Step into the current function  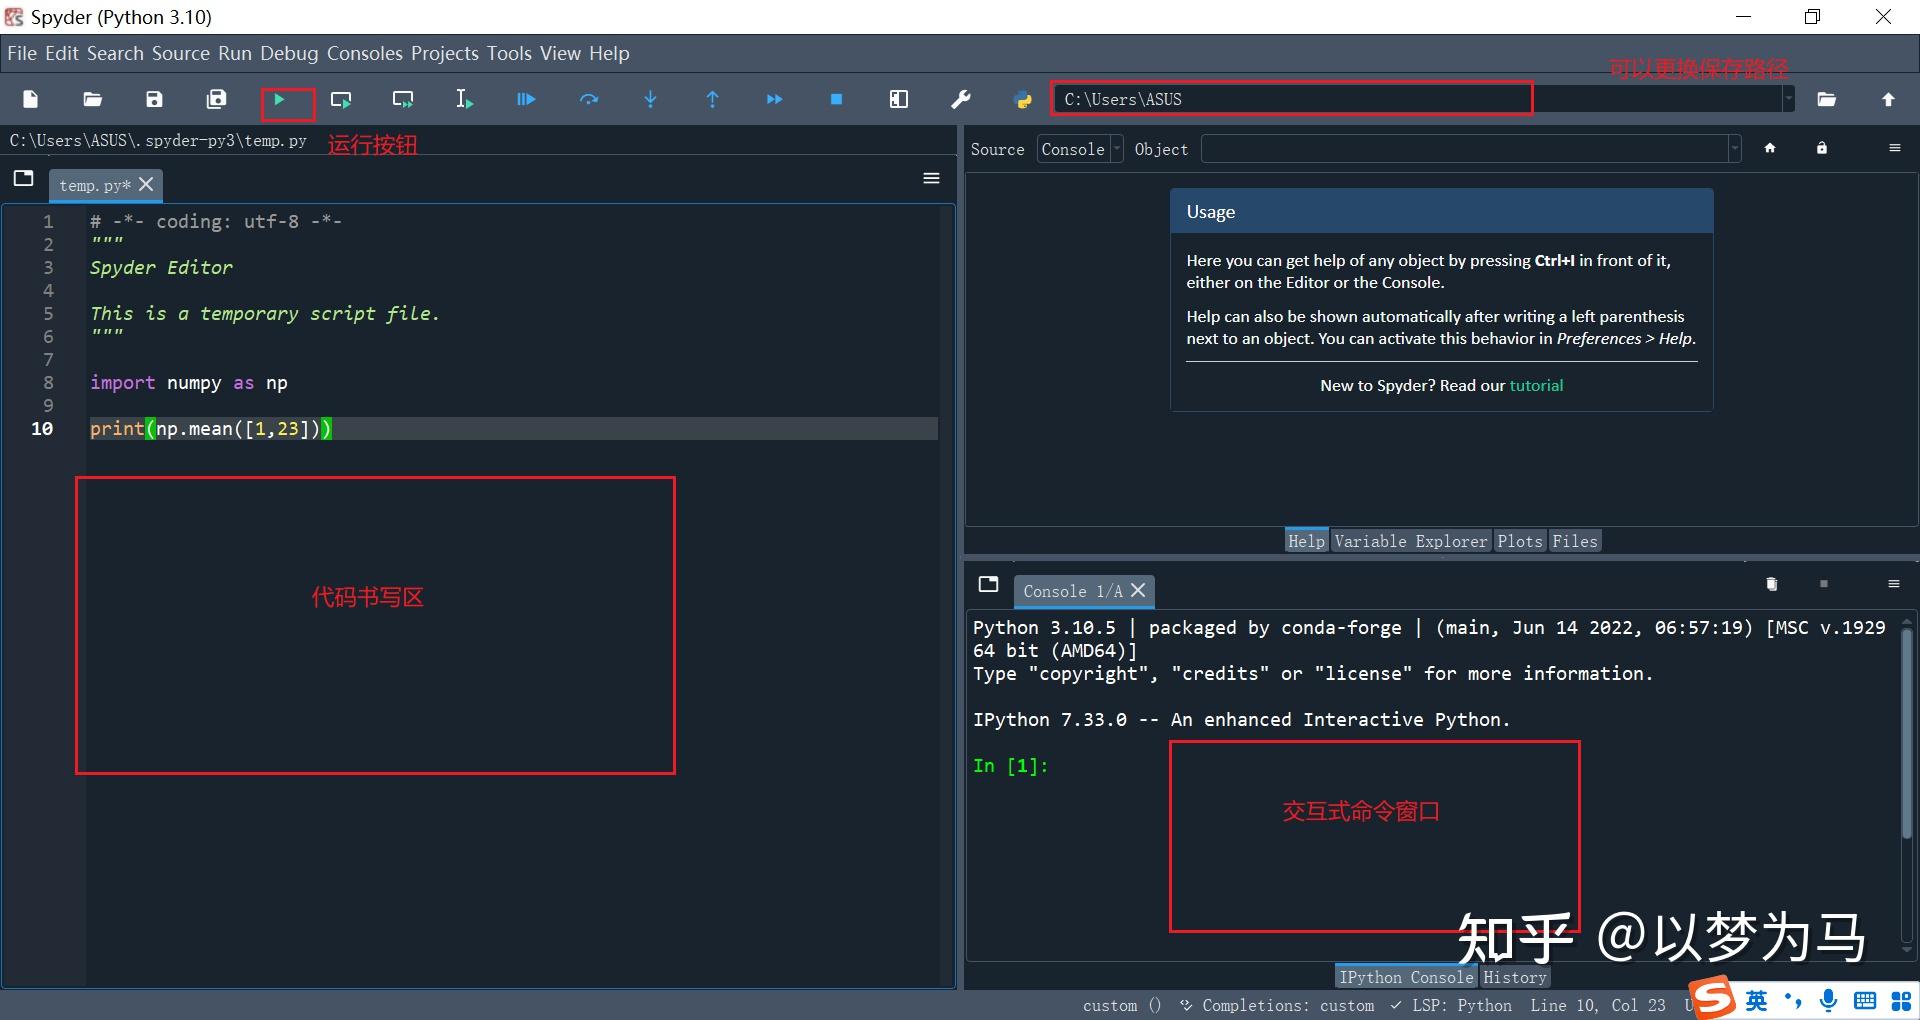[x=650, y=99]
